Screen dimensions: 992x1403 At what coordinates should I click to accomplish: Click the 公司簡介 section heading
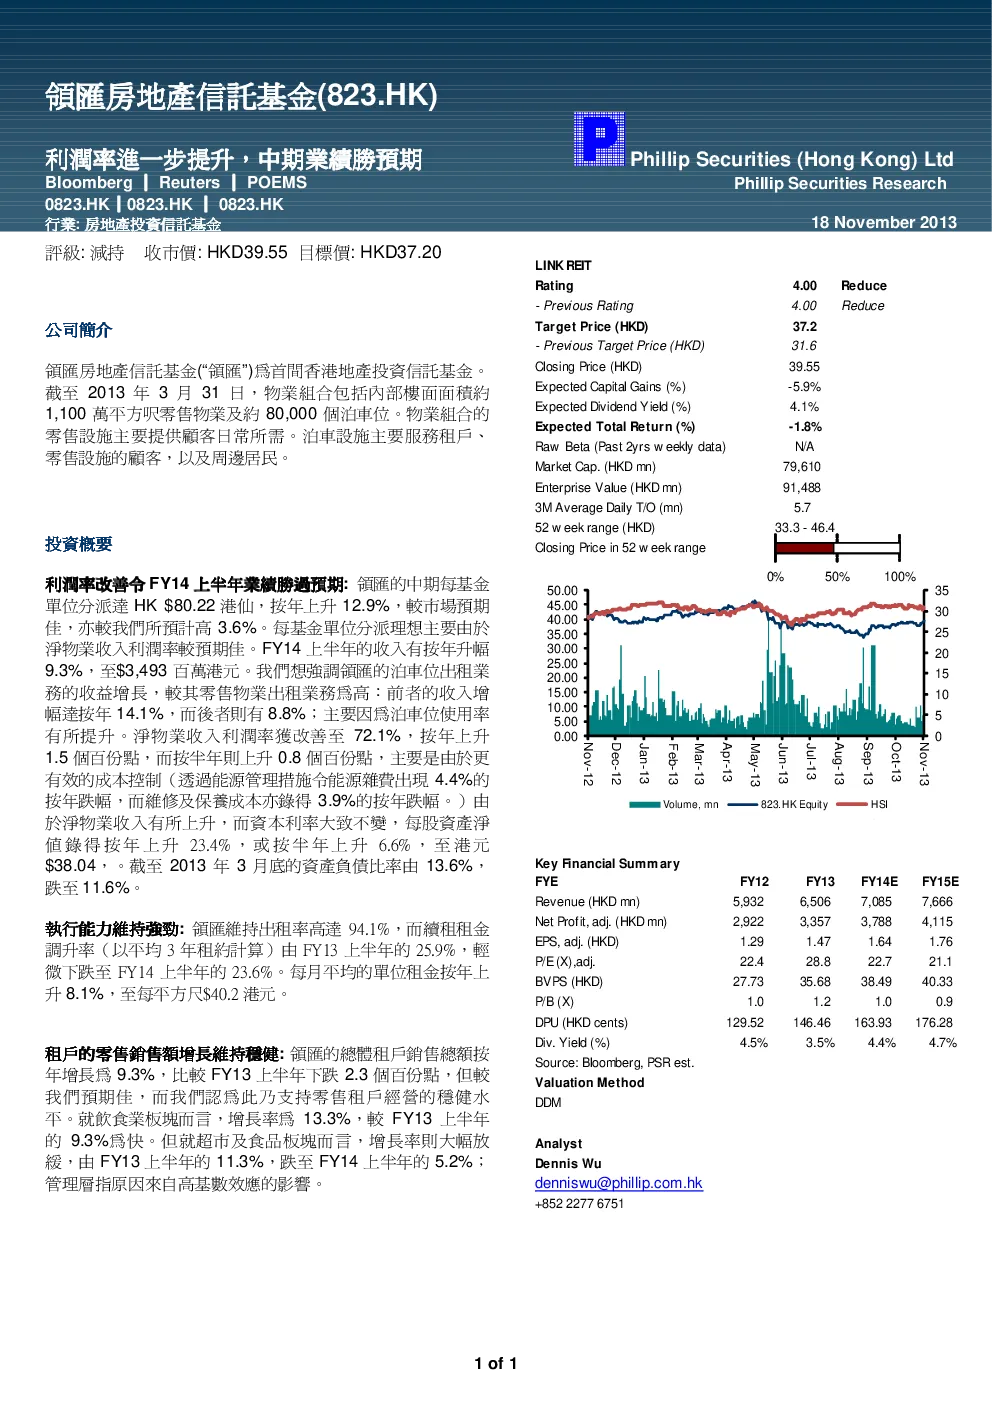click(x=78, y=330)
